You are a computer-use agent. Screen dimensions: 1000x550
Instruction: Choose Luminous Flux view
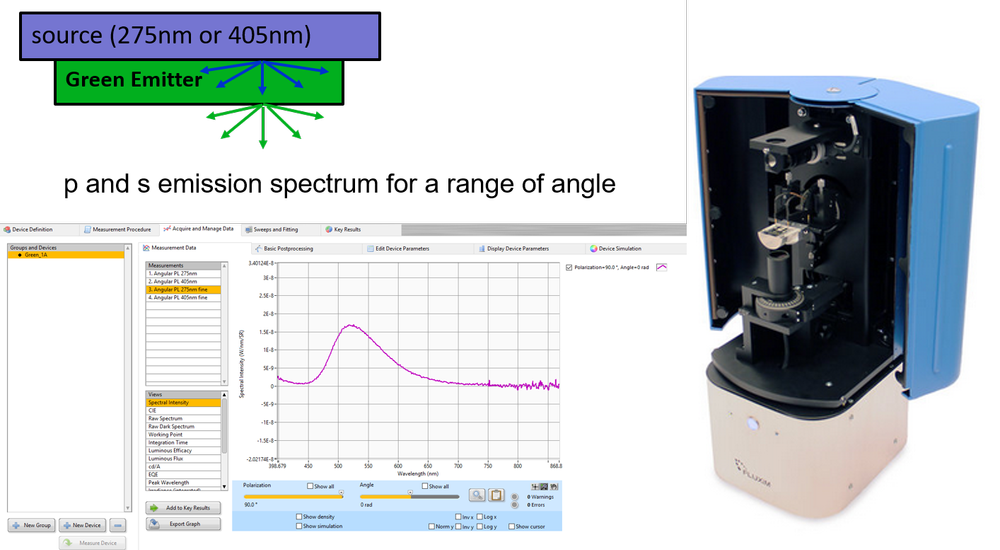pos(184,459)
